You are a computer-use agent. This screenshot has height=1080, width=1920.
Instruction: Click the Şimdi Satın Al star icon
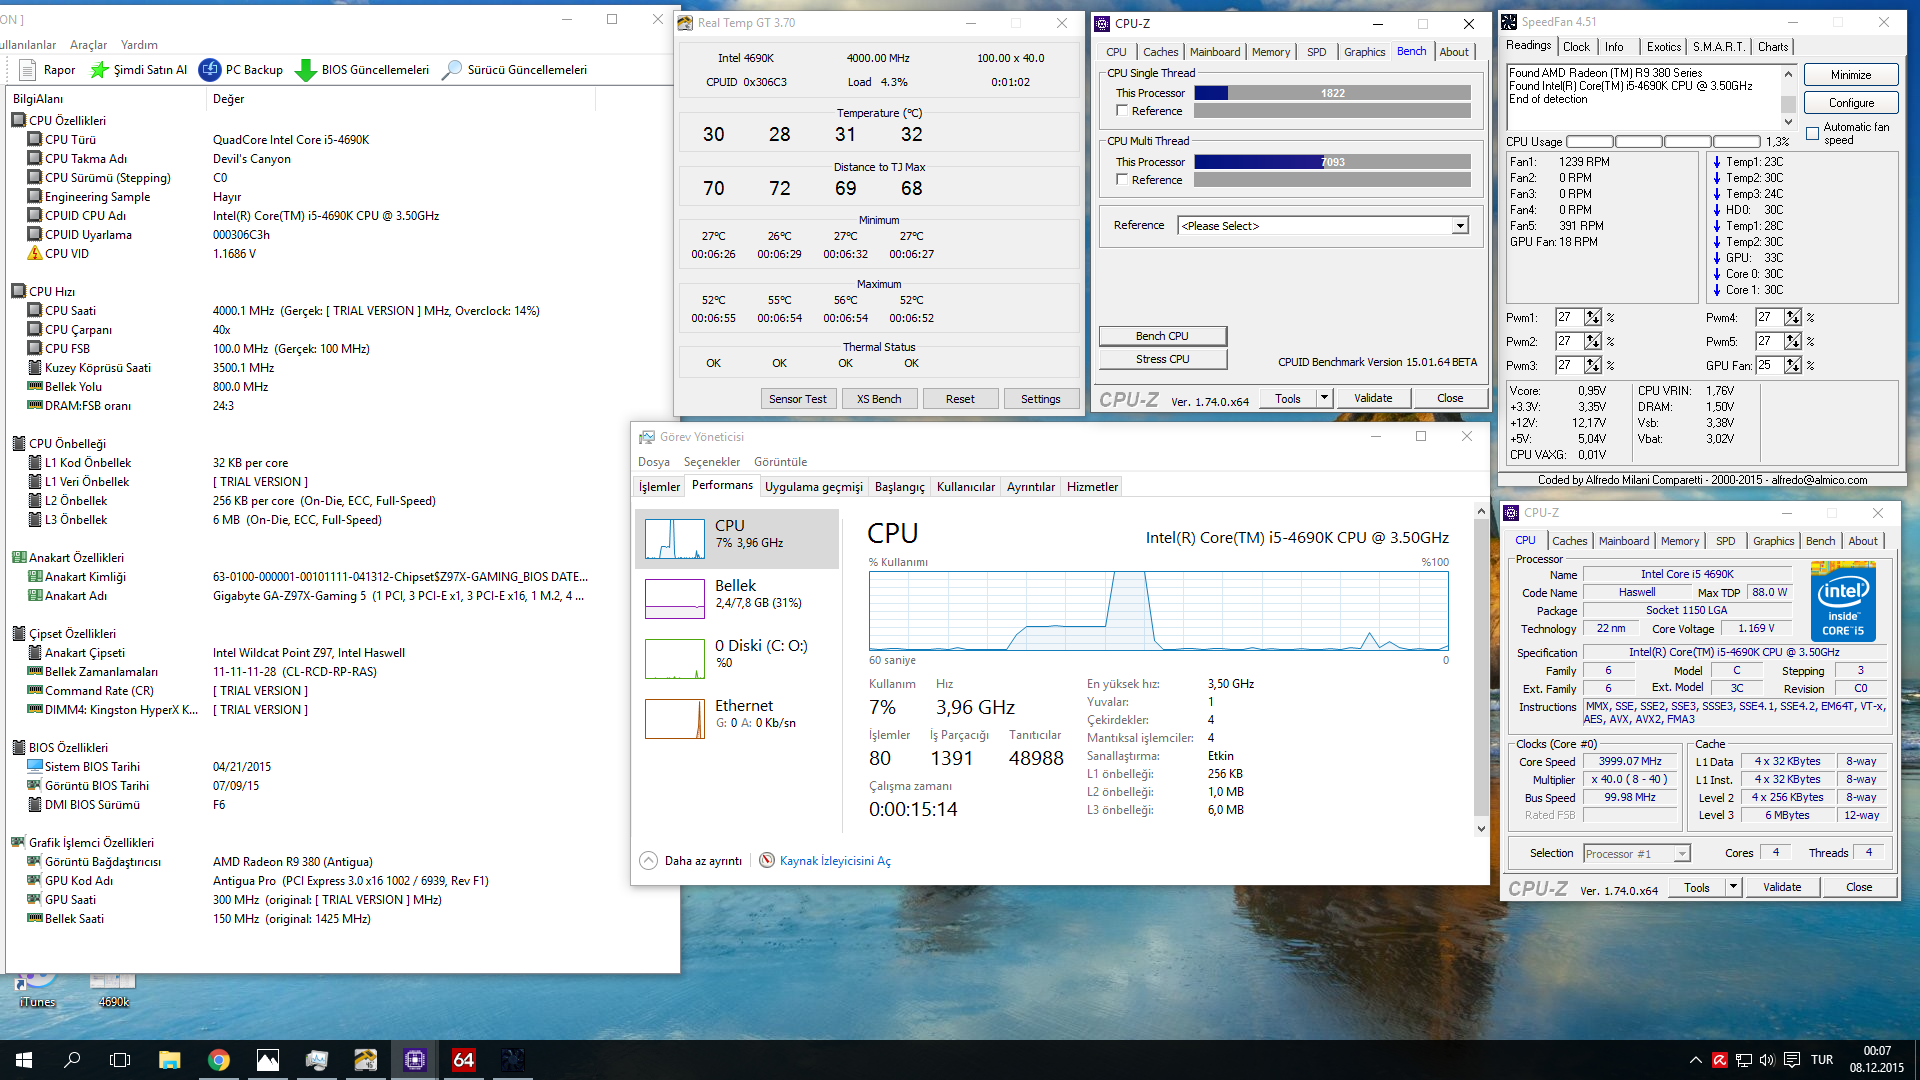click(x=99, y=70)
